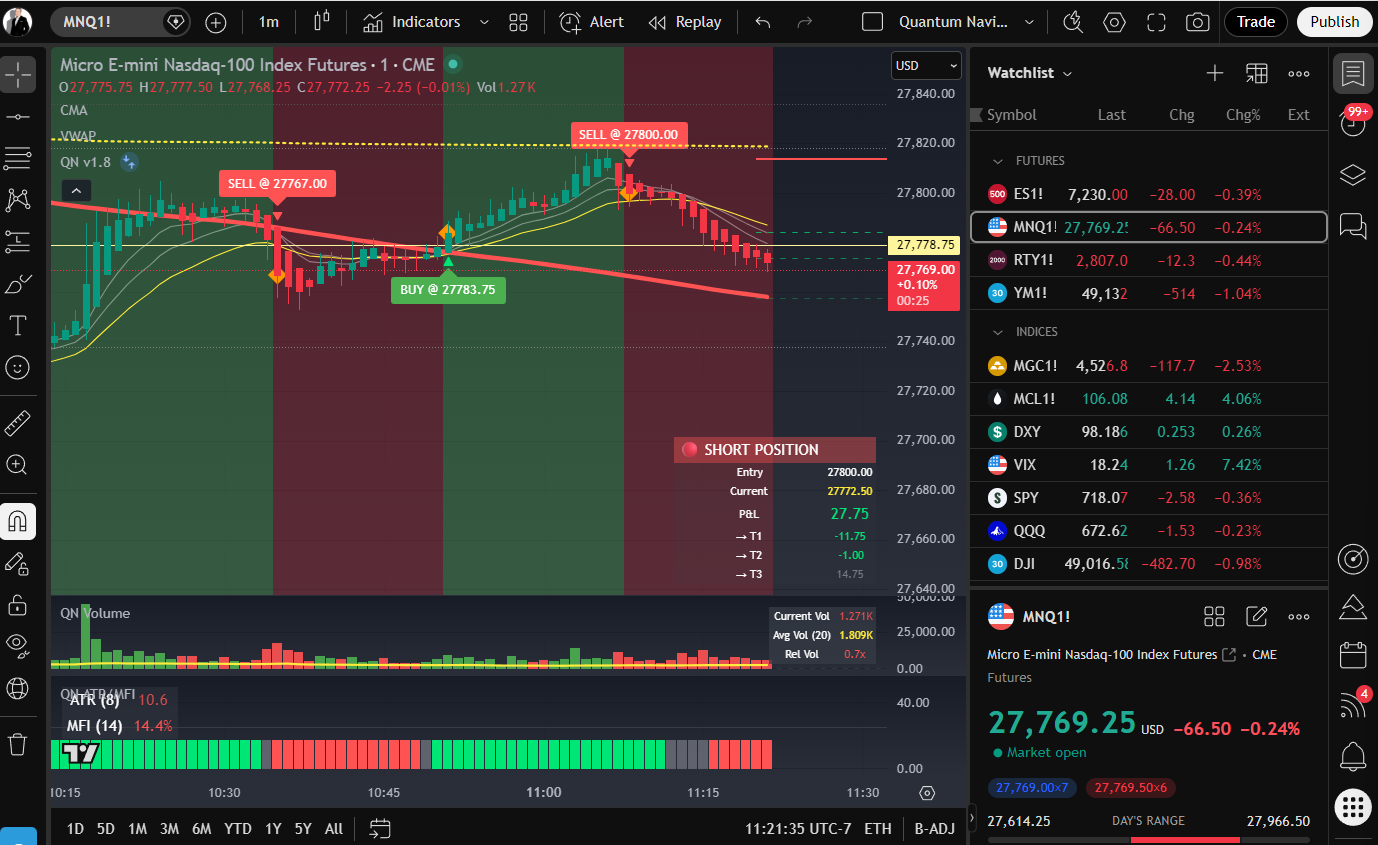Viewport: 1378px width, 845px height.
Task: Start bar Replay mode
Action: click(x=684, y=22)
